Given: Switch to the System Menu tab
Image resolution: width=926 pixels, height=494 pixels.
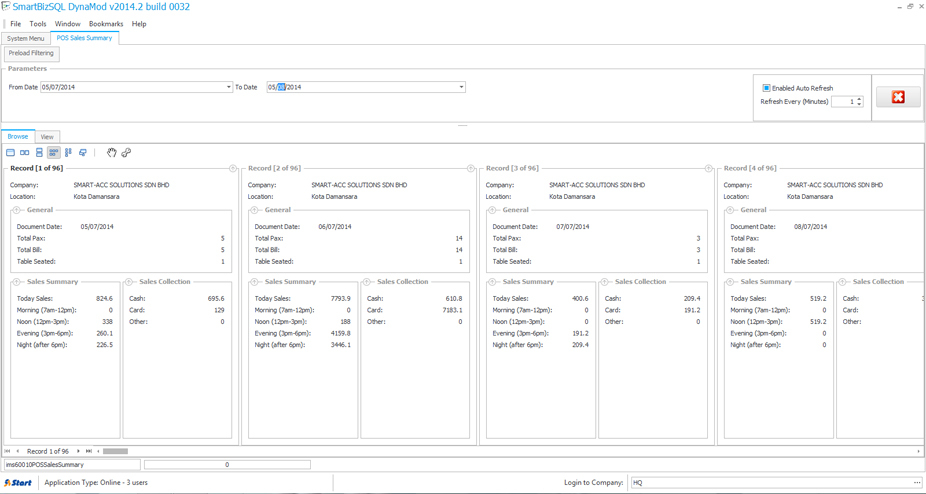Looking at the screenshot, I should pyautogui.click(x=25, y=38).
